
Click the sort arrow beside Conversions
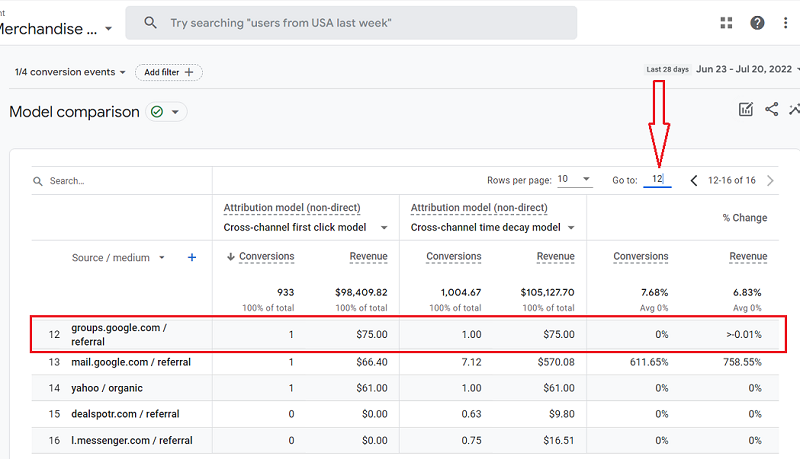[x=231, y=257]
